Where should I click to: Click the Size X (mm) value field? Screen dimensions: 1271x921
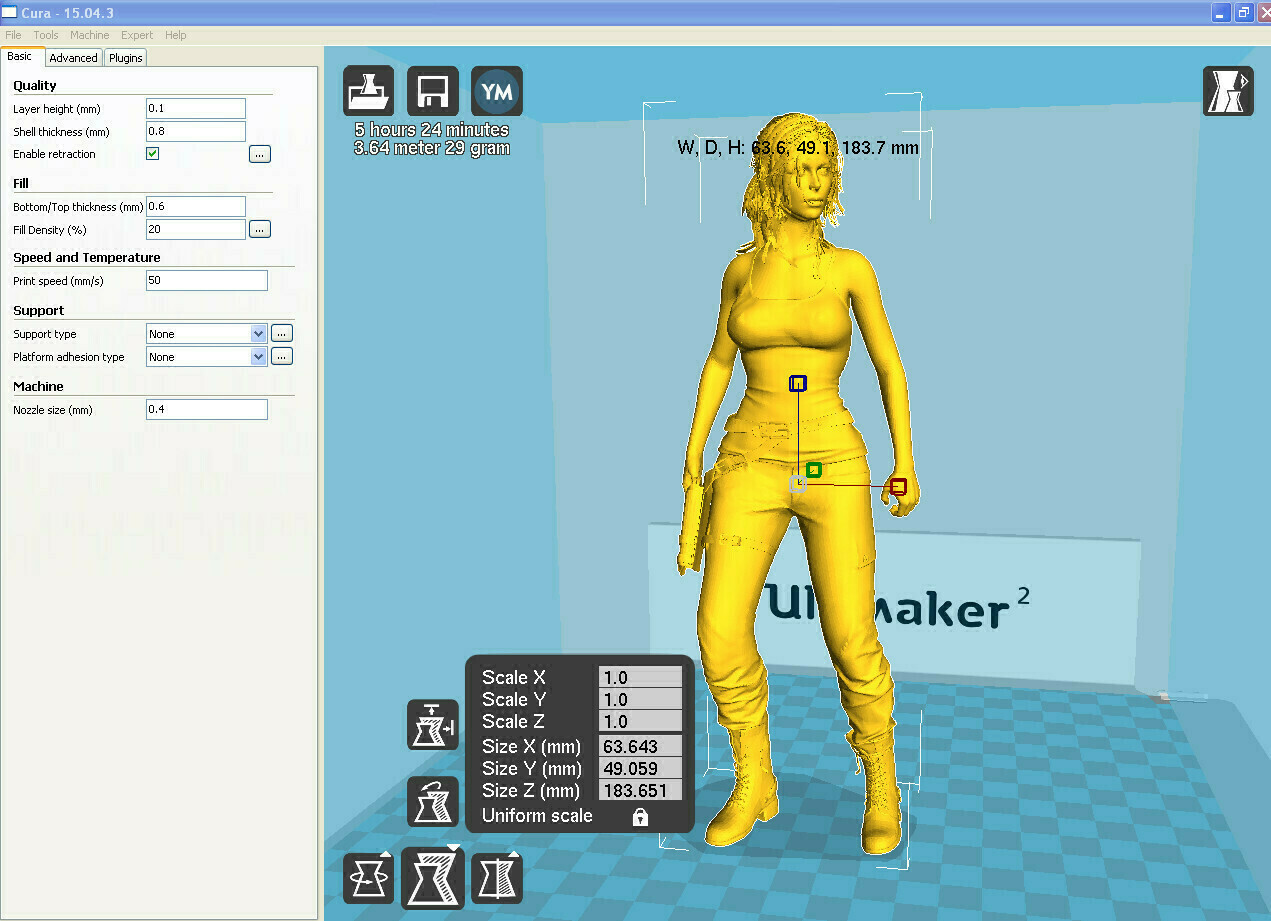[x=640, y=746]
